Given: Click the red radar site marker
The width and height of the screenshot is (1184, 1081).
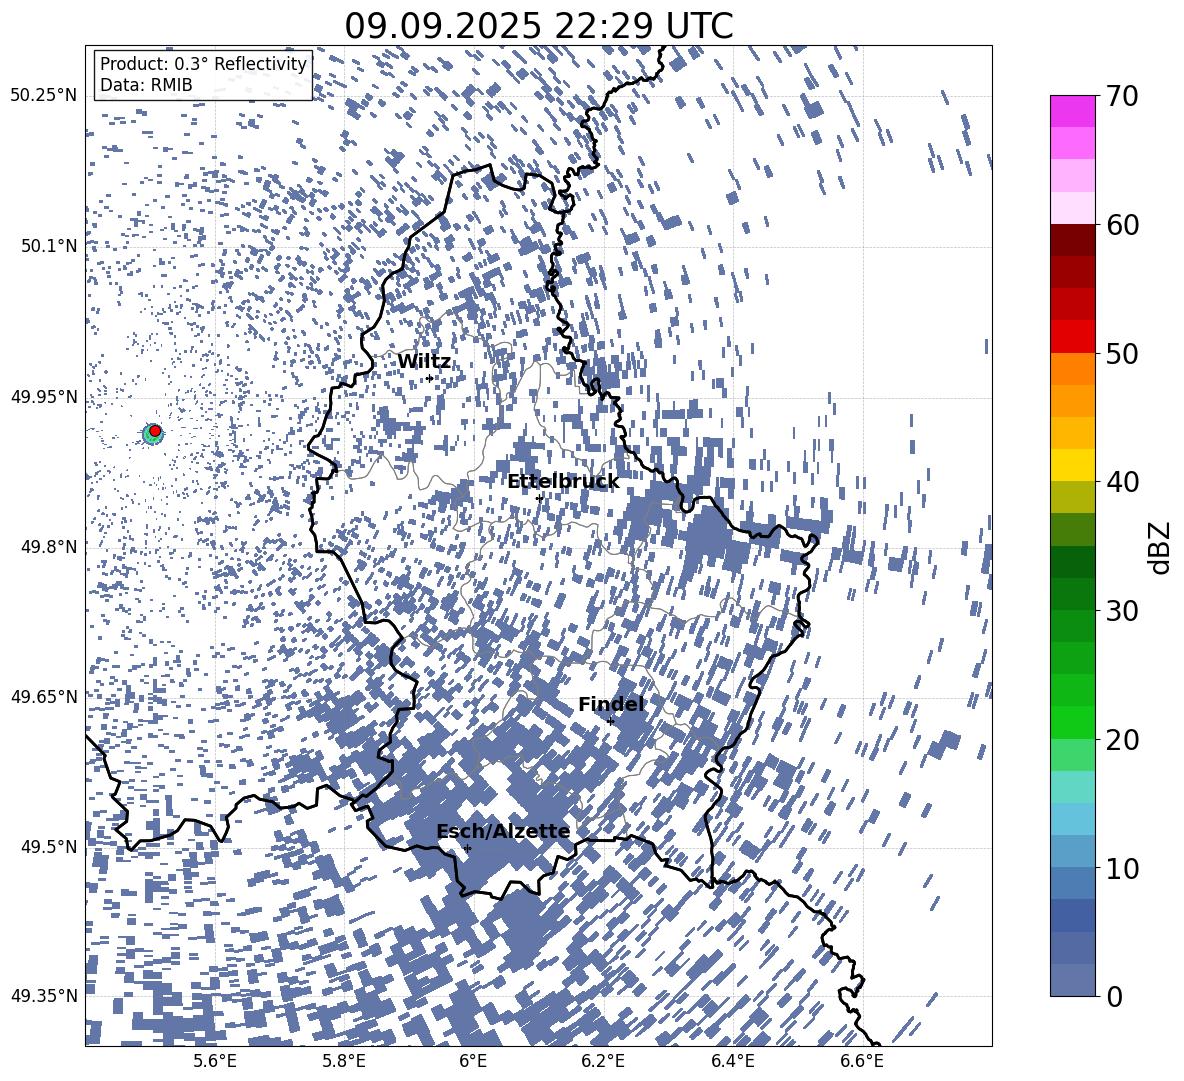Looking at the screenshot, I should 155,431.
